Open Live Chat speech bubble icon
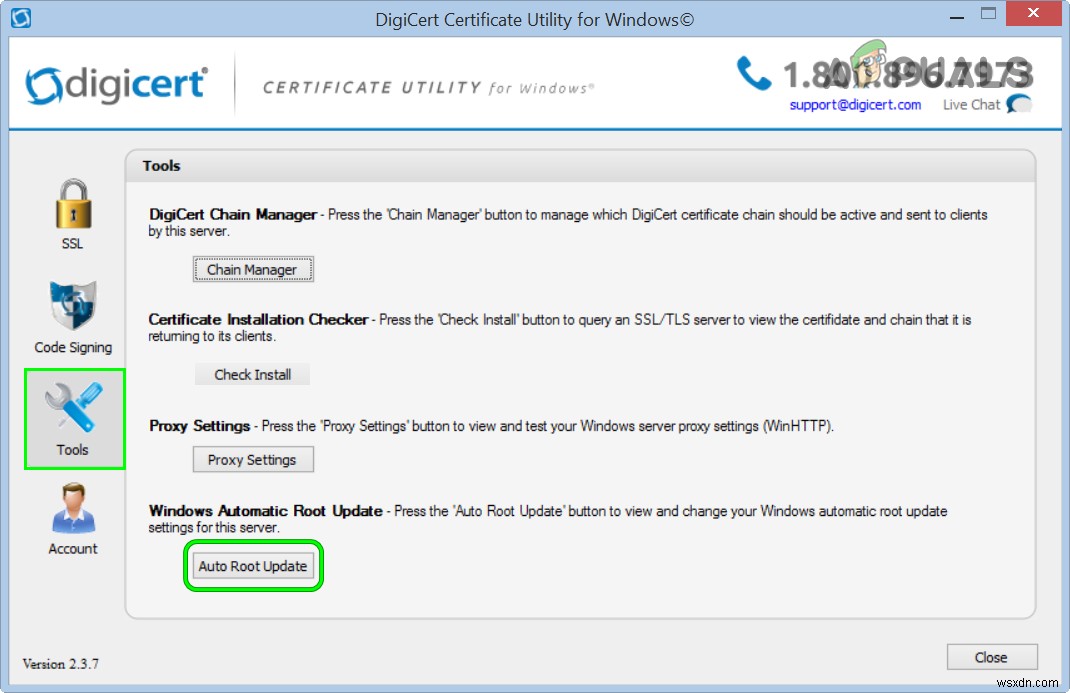This screenshot has height=693, width=1070. [1020, 104]
